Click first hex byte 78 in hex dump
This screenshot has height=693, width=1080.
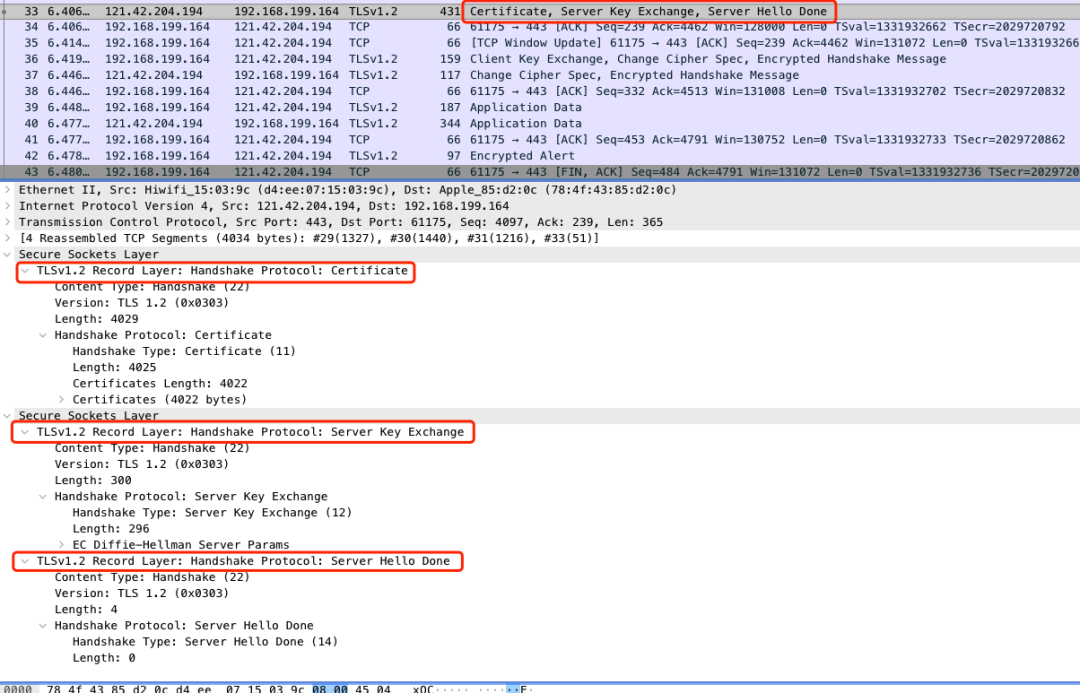pos(53,688)
